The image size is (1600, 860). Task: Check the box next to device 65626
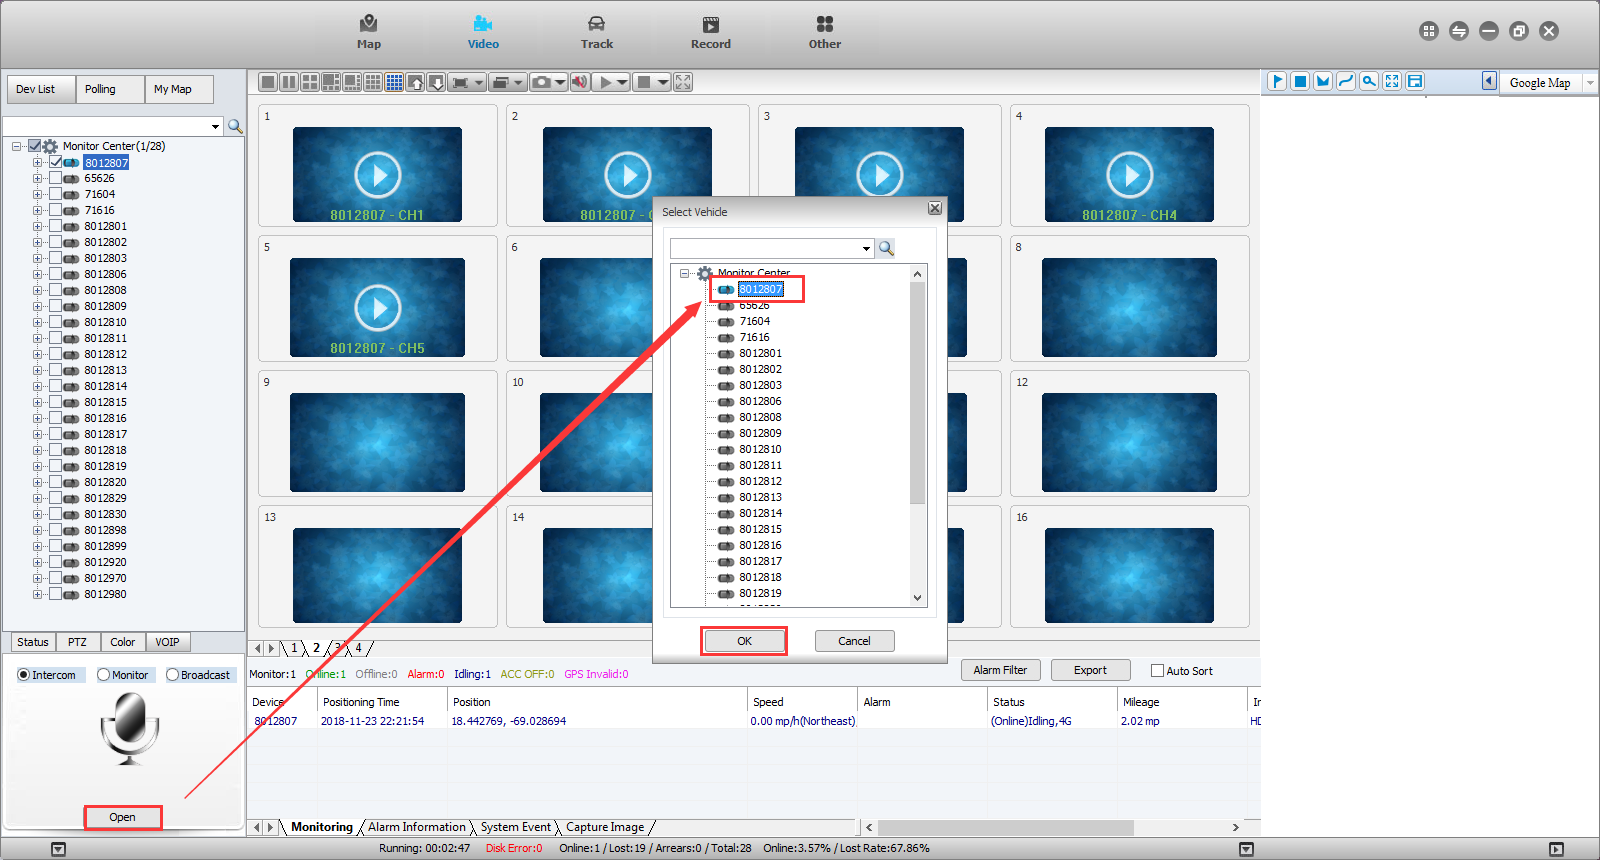[55, 178]
